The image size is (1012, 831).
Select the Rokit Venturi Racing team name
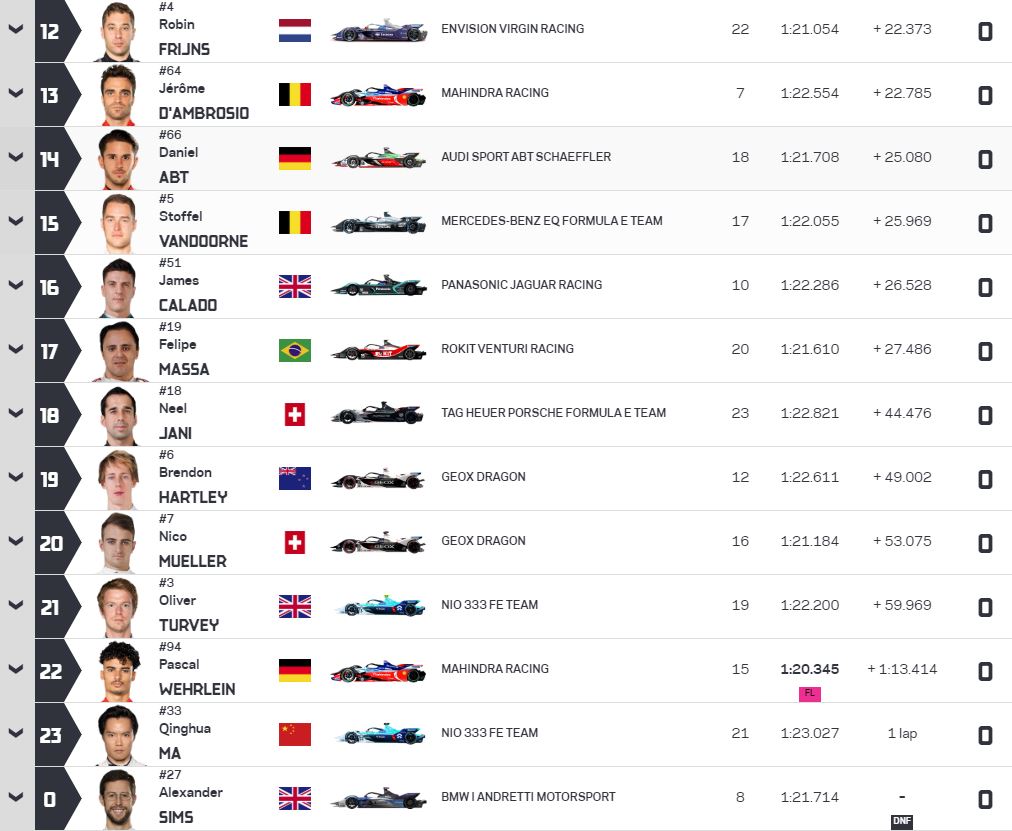coord(507,349)
